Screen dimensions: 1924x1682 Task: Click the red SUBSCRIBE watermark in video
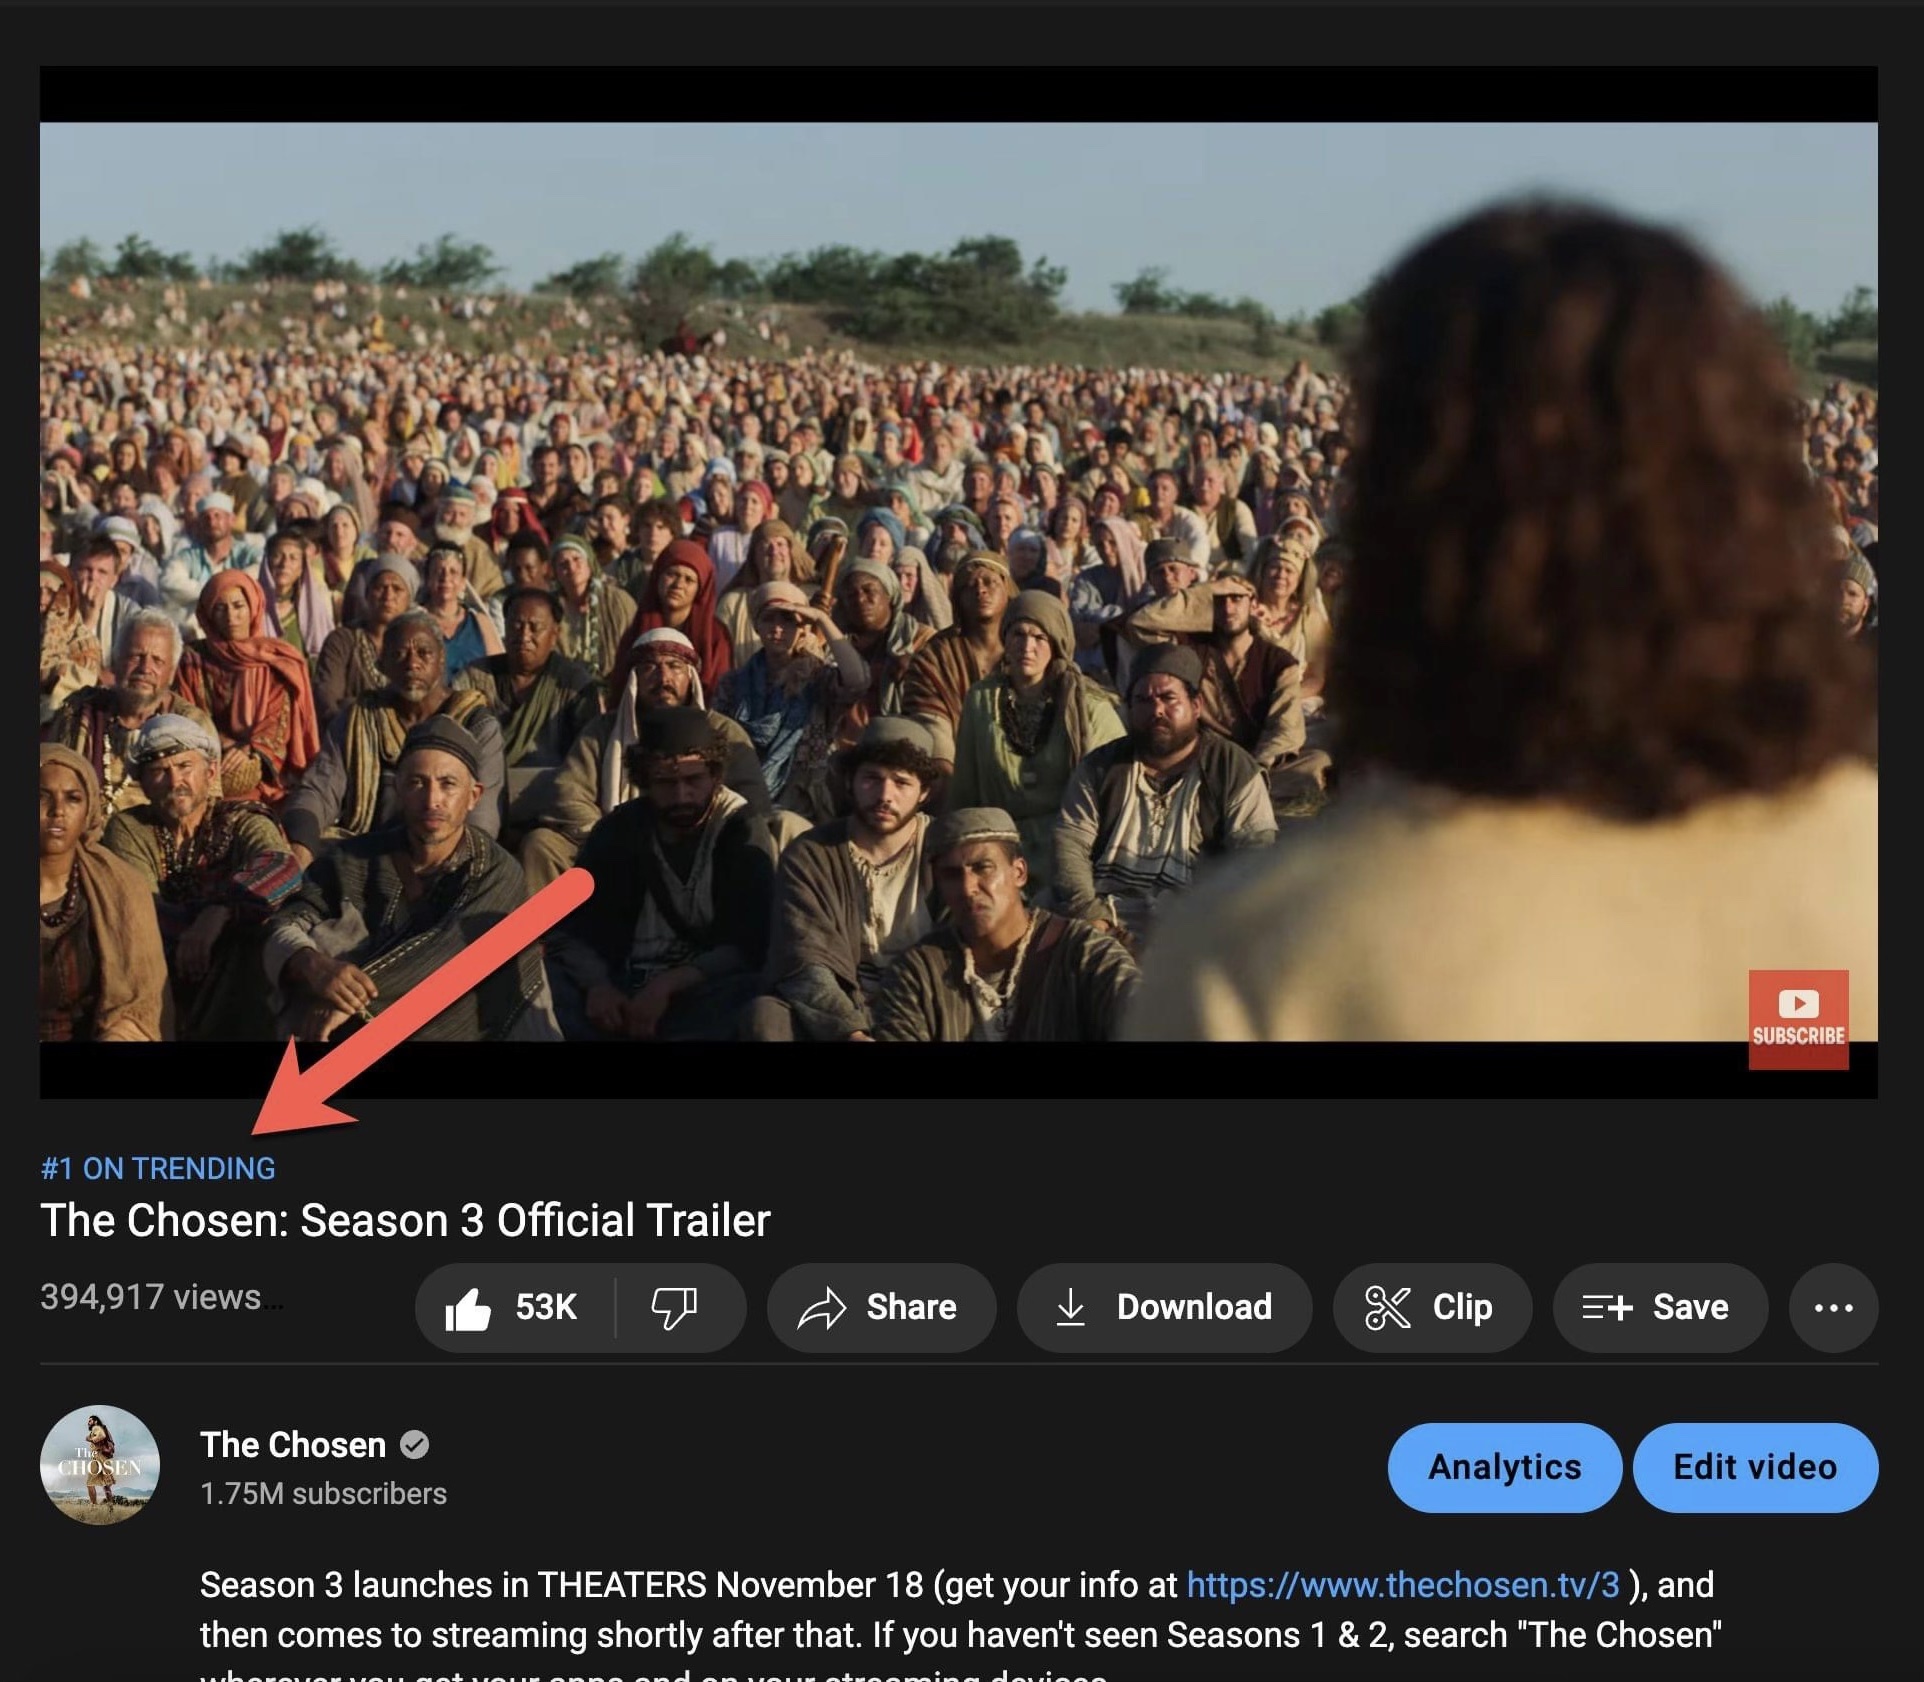1798,1019
